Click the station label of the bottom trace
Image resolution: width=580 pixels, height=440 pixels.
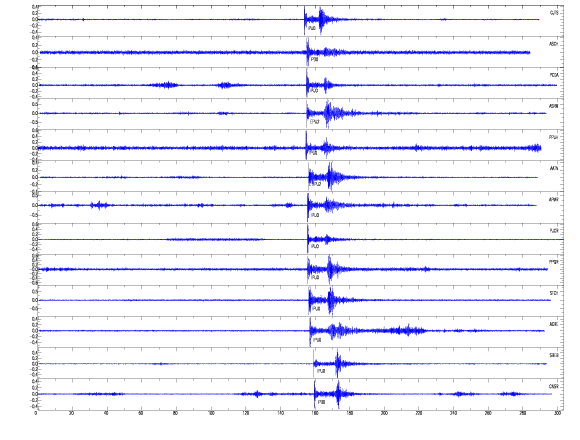coord(553,387)
